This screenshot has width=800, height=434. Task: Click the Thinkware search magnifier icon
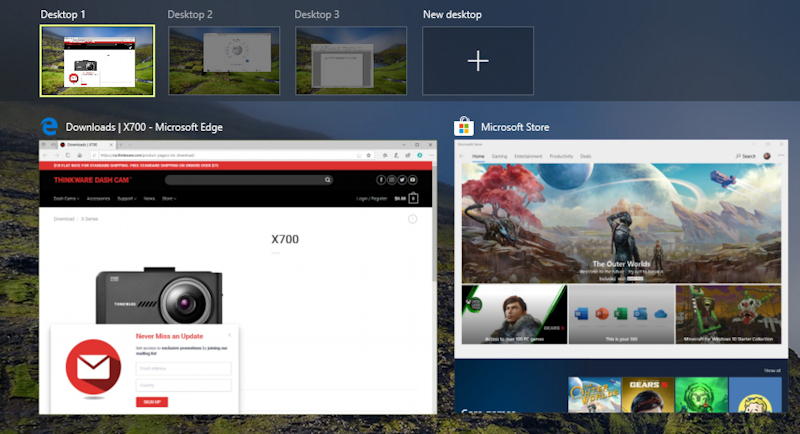pyautogui.click(x=328, y=180)
